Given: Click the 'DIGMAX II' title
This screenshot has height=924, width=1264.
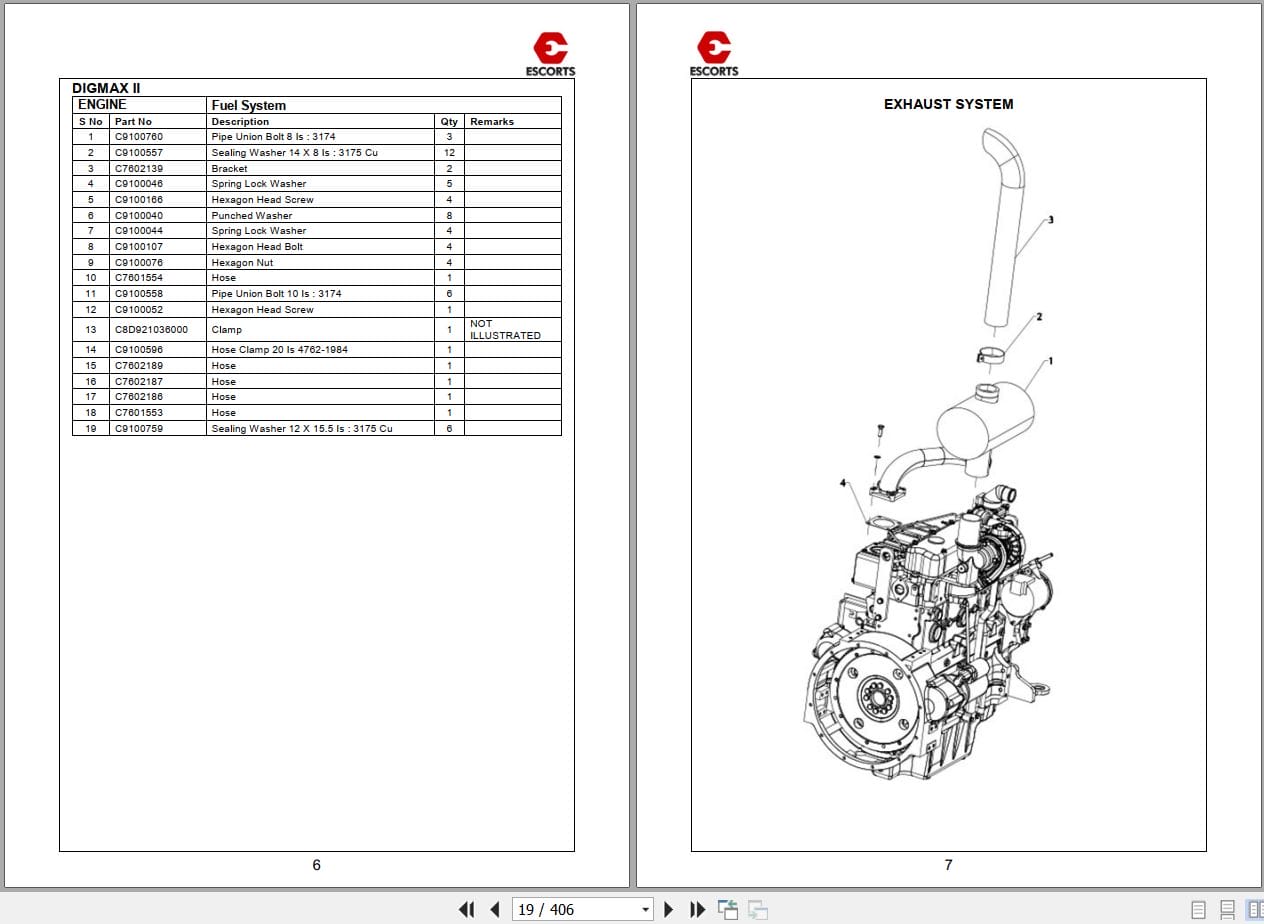Looking at the screenshot, I should pos(106,88).
